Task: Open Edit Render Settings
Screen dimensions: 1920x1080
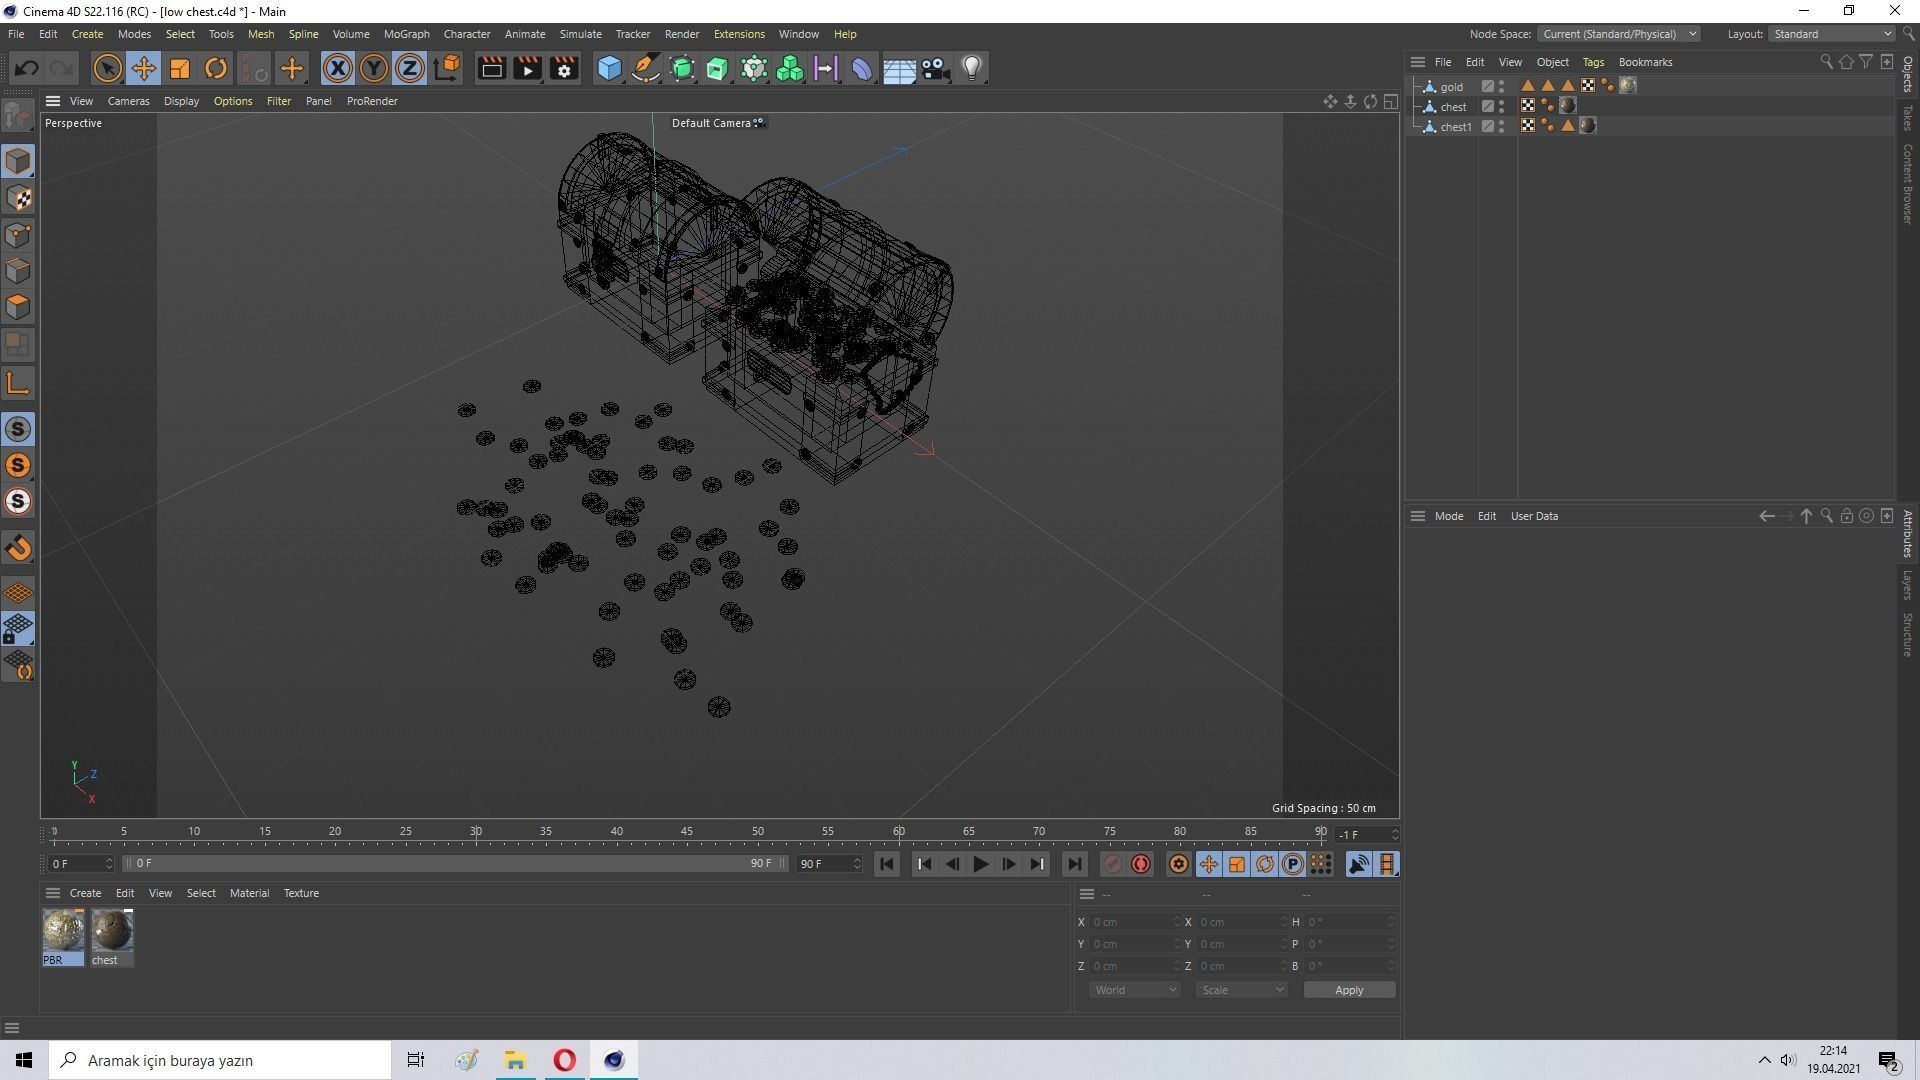Action: click(x=564, y=68)
